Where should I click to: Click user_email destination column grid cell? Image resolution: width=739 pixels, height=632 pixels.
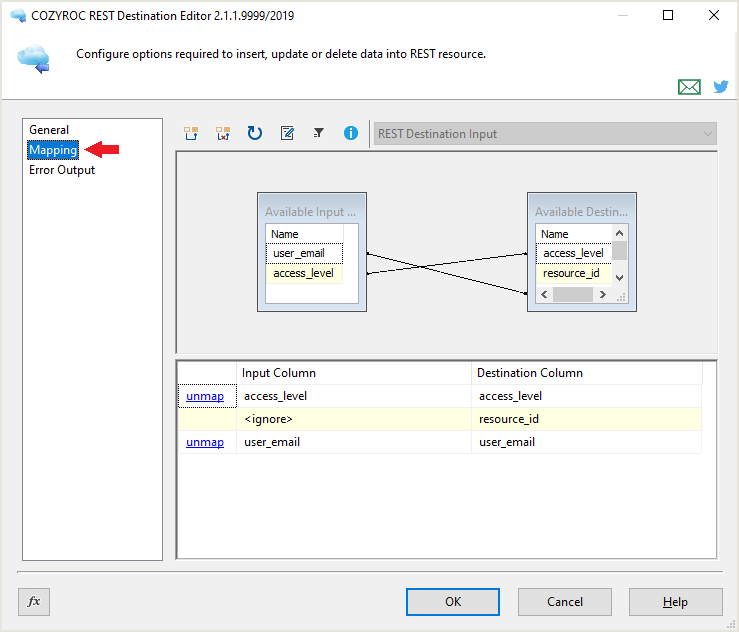pyautogui.click(x=586, y=442)
